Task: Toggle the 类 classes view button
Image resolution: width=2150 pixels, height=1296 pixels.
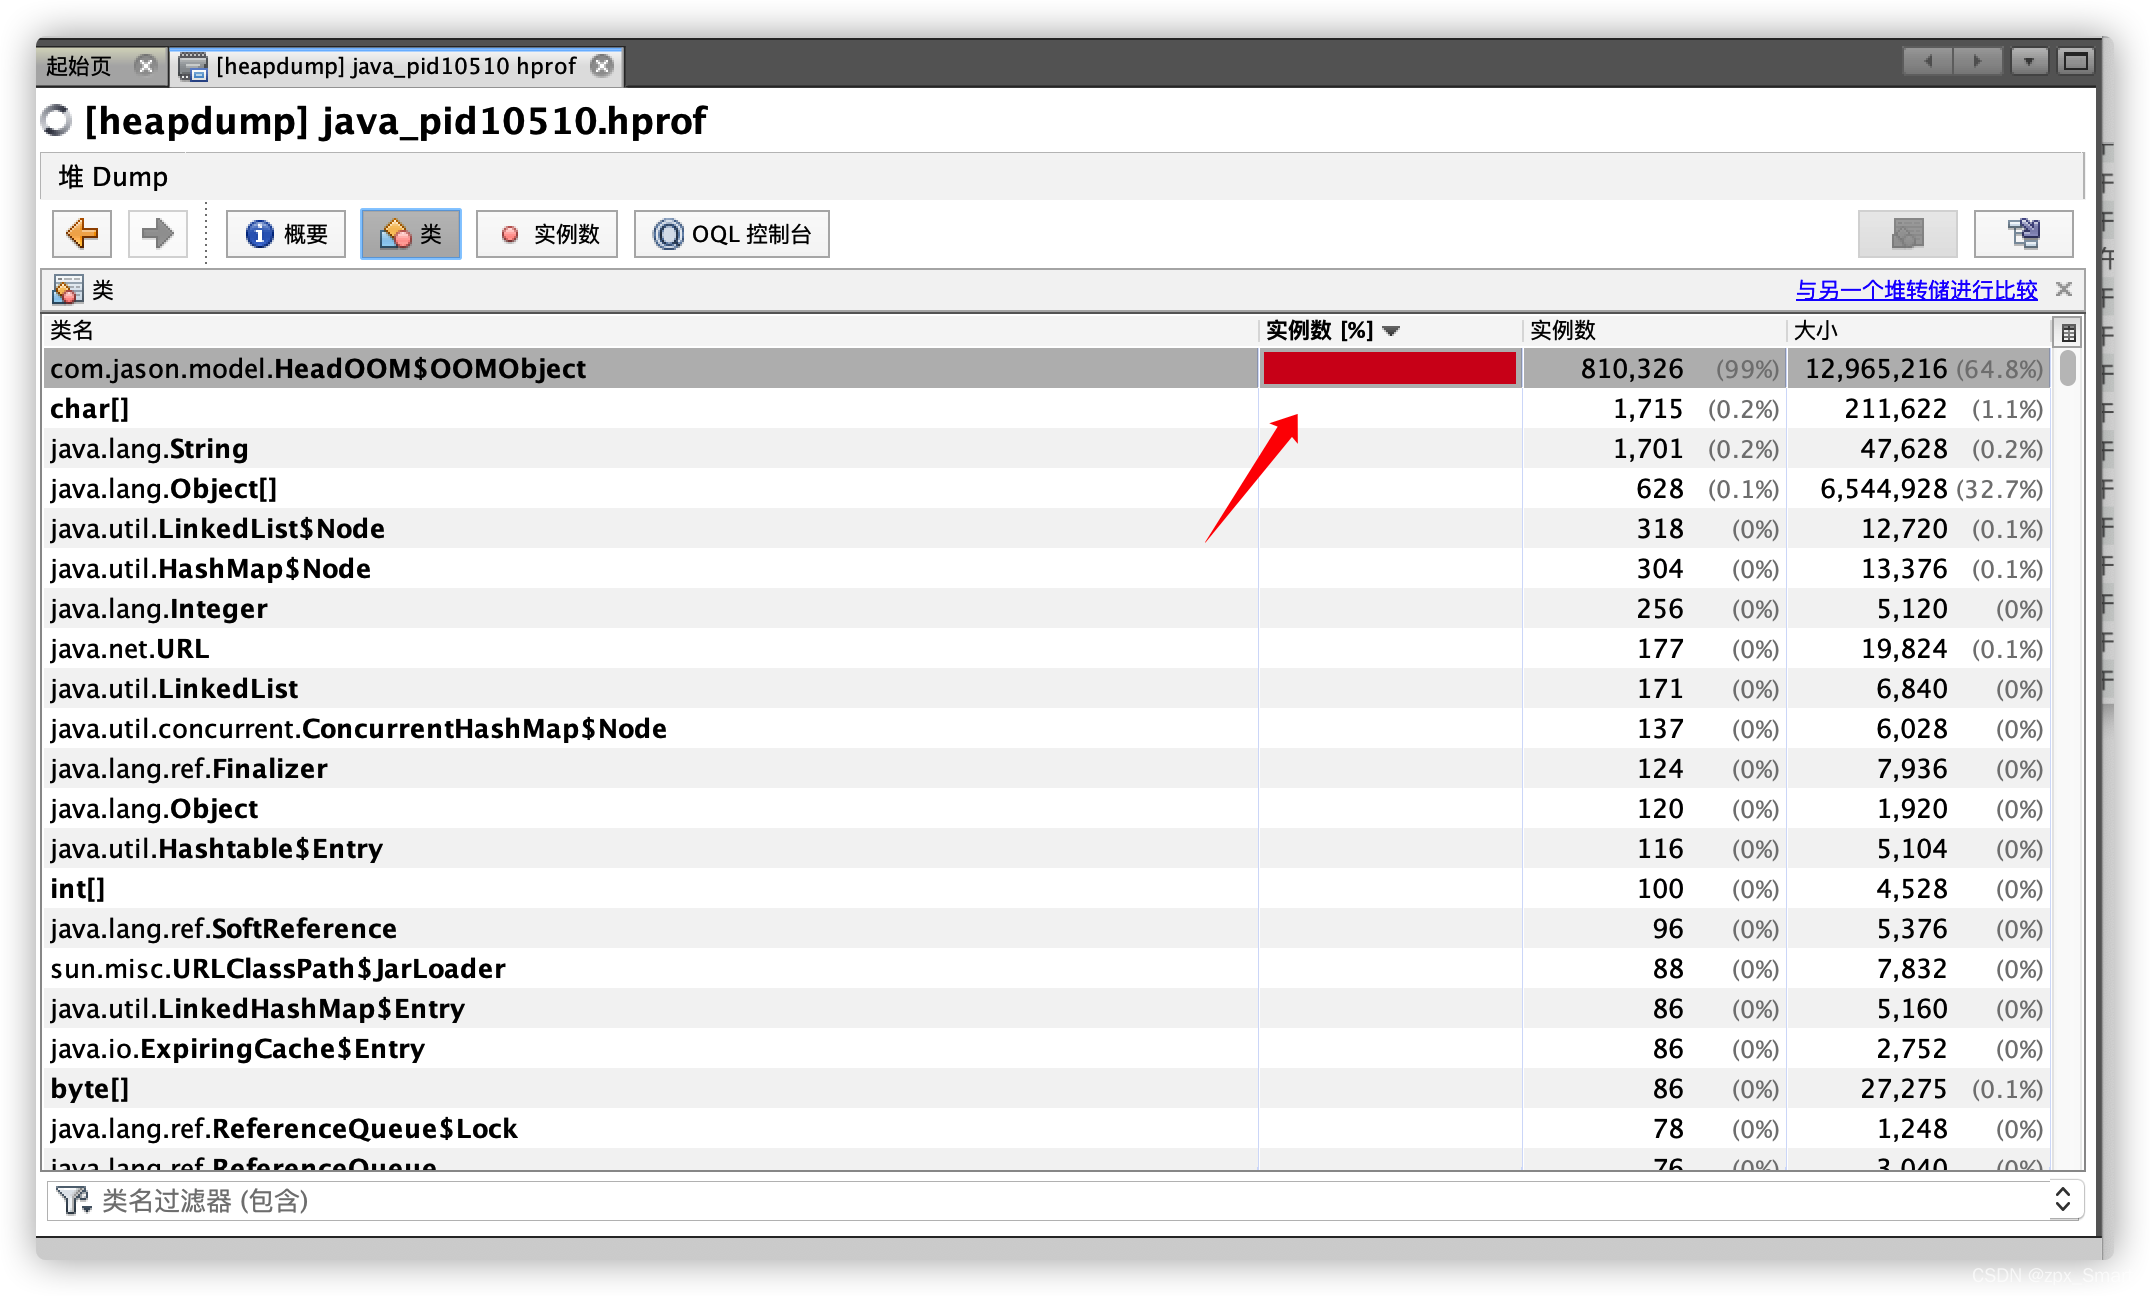Action: (410, 233)
